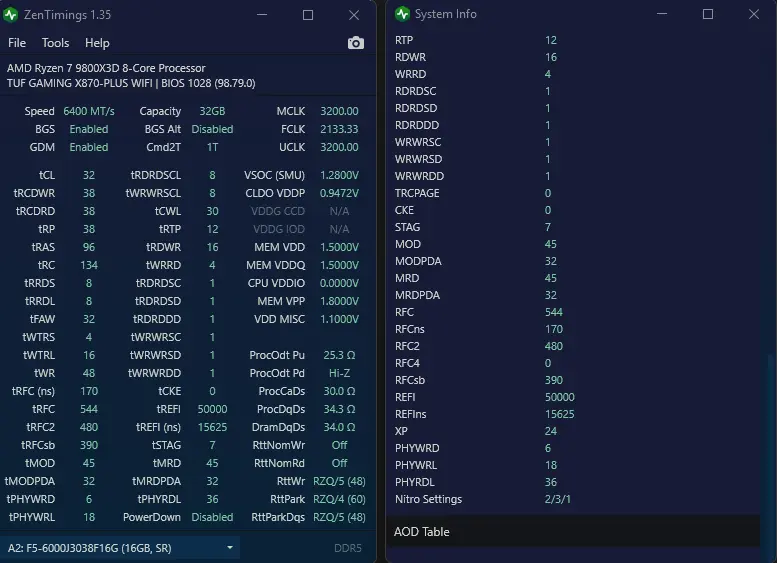Click the MEM VPP 1.8000V value
Image resolution: width=777 pixels, height=563 pixels.
339,301
